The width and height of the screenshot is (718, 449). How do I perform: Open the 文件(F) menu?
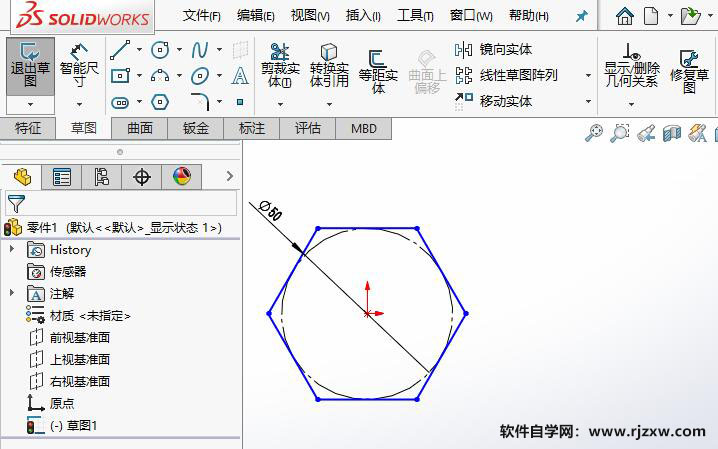pos(201,16)
